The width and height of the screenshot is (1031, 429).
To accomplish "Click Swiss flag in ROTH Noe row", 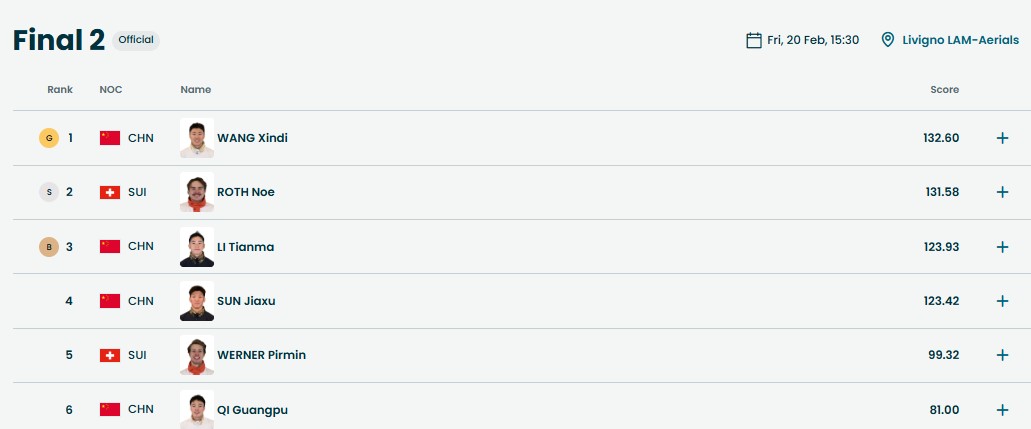I will pyautogui.click(x=110, y=192).
